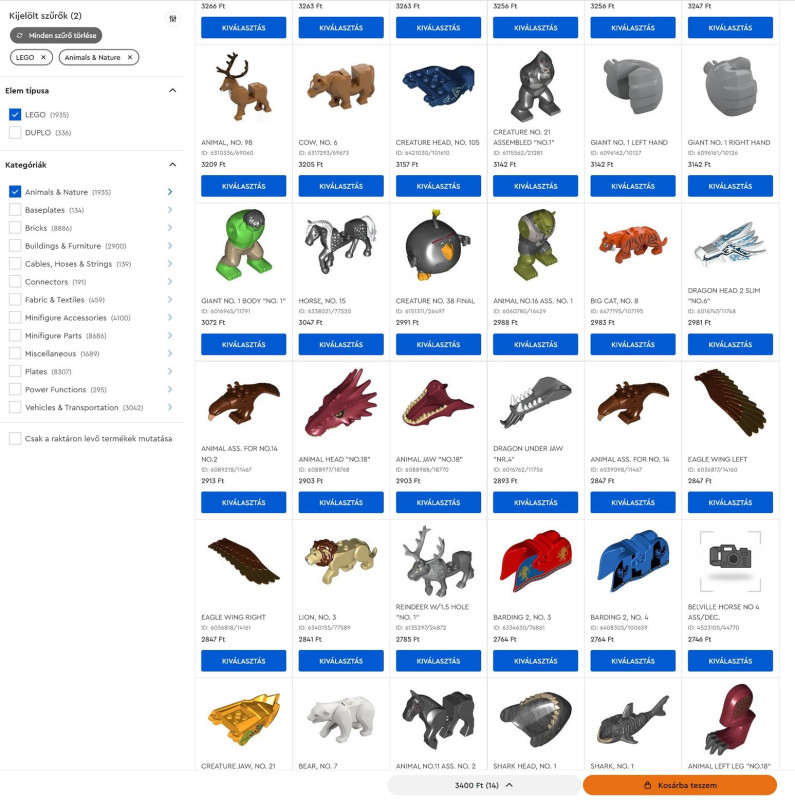Open the filter settings sliders icon
795x800 pixels.
[173, 19]
